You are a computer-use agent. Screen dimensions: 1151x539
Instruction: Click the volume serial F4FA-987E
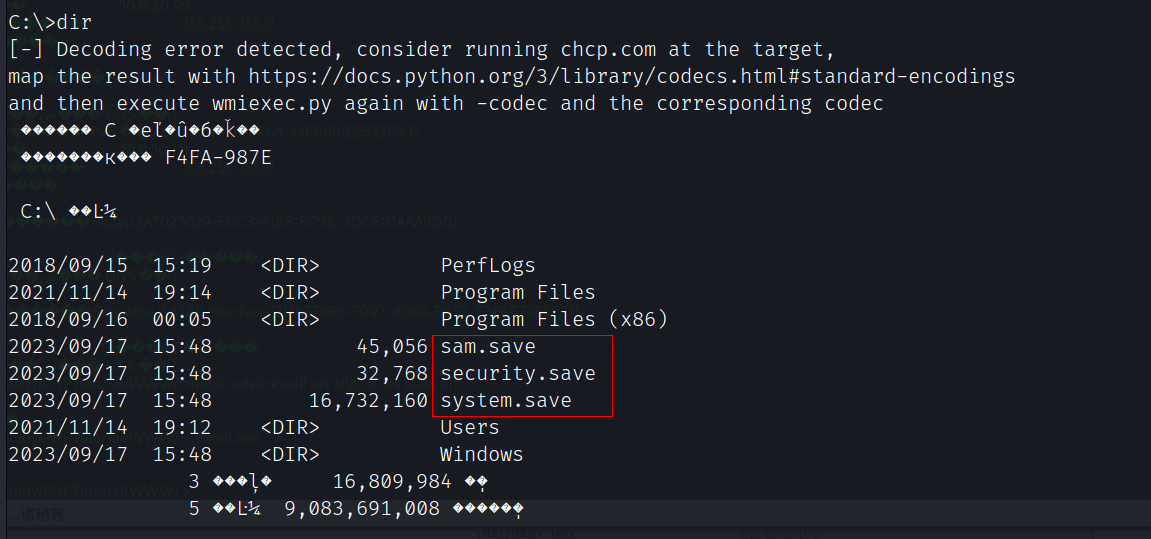[x=218, y=158]
